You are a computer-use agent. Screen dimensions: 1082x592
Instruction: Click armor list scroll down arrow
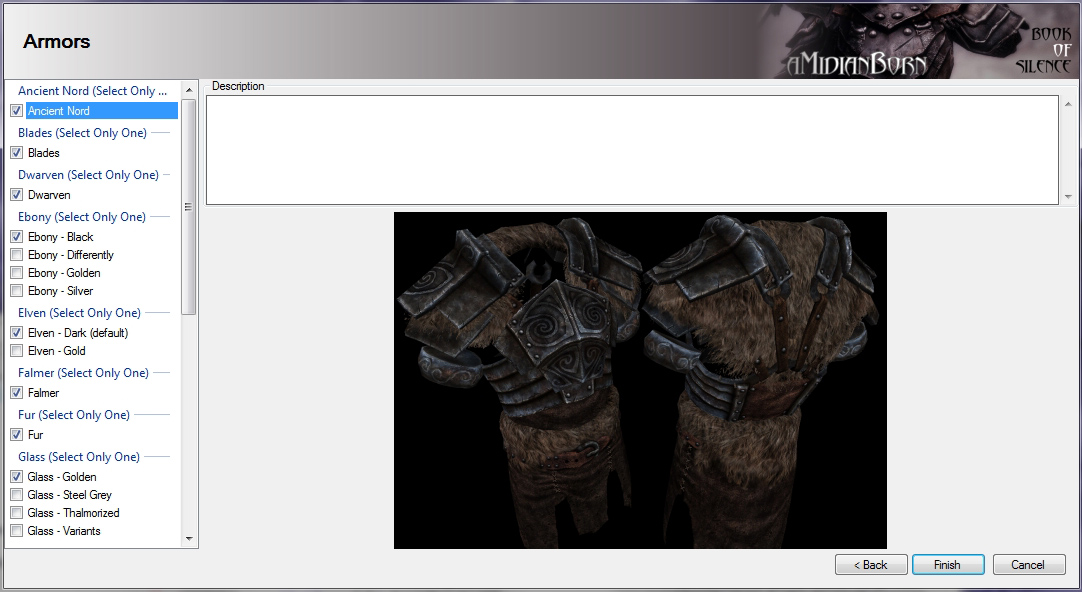coord(189,539)
